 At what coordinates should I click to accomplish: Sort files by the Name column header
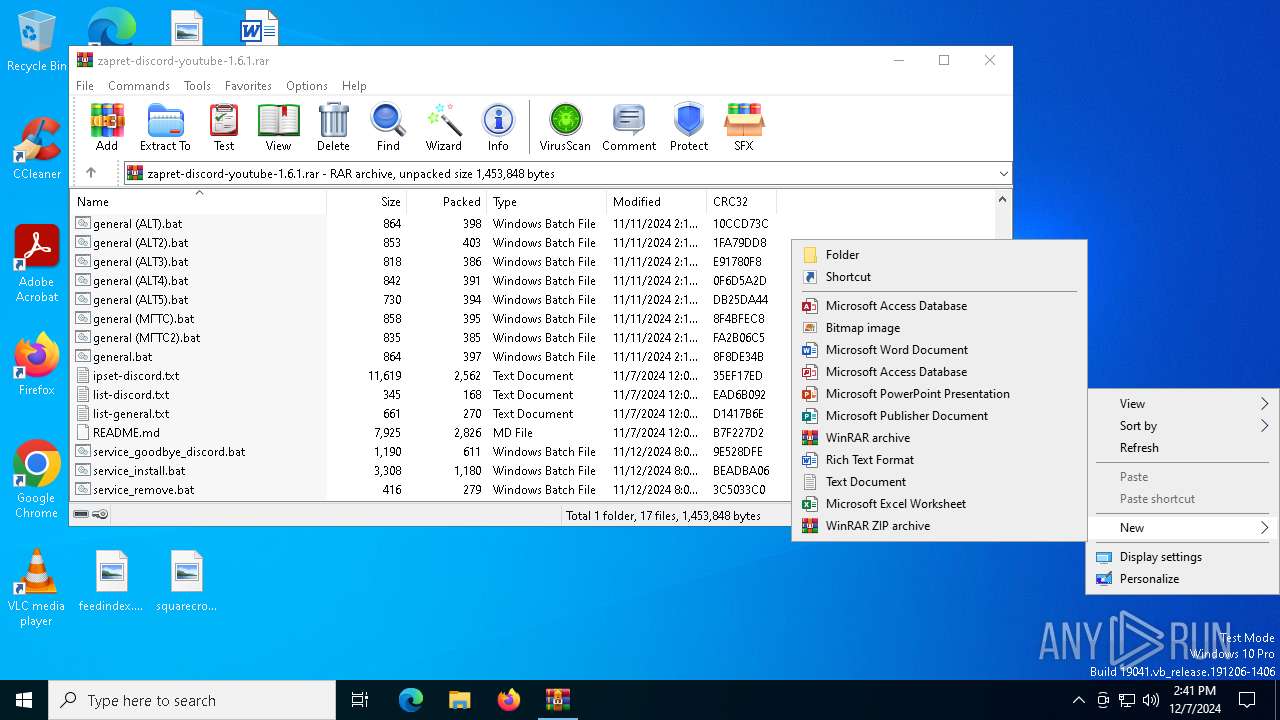coord(198,201)
